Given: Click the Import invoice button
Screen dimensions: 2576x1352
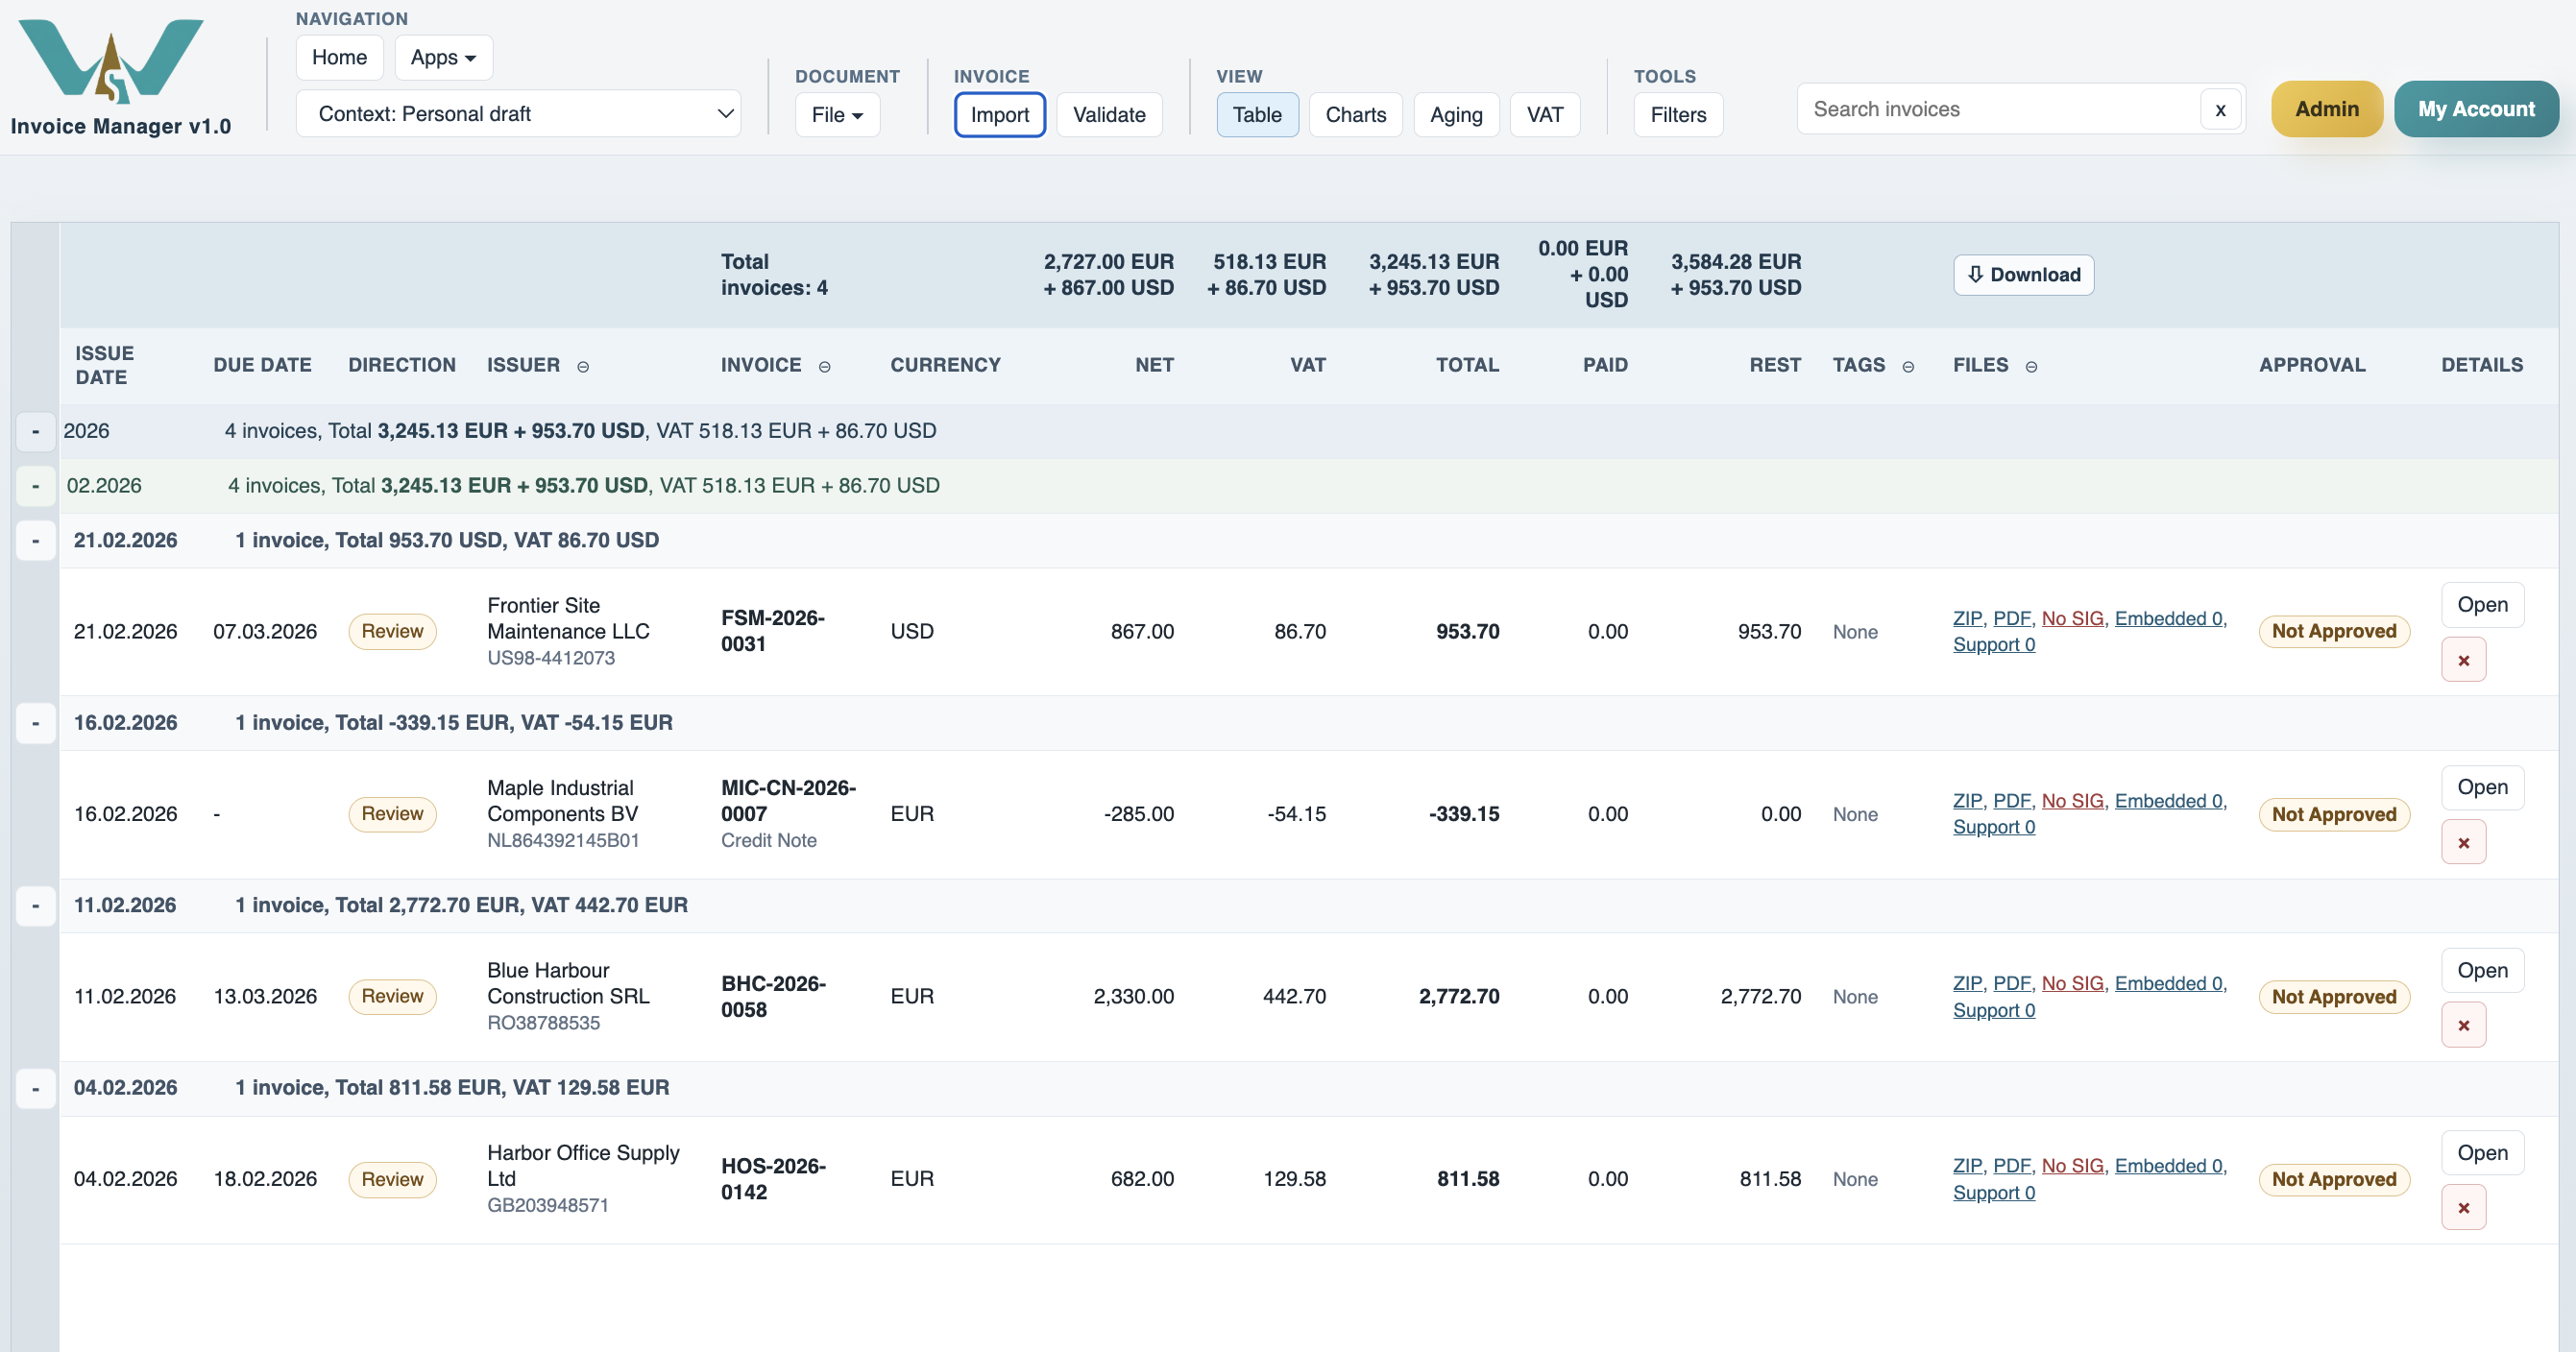Looking at the screenshot, I should coord(1000,115).
